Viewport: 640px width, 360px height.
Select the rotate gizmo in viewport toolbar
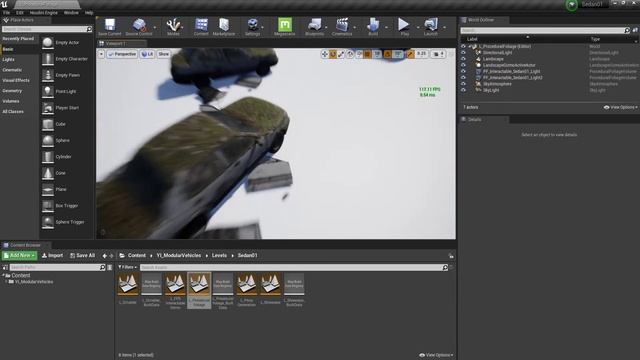coord(333,54)
